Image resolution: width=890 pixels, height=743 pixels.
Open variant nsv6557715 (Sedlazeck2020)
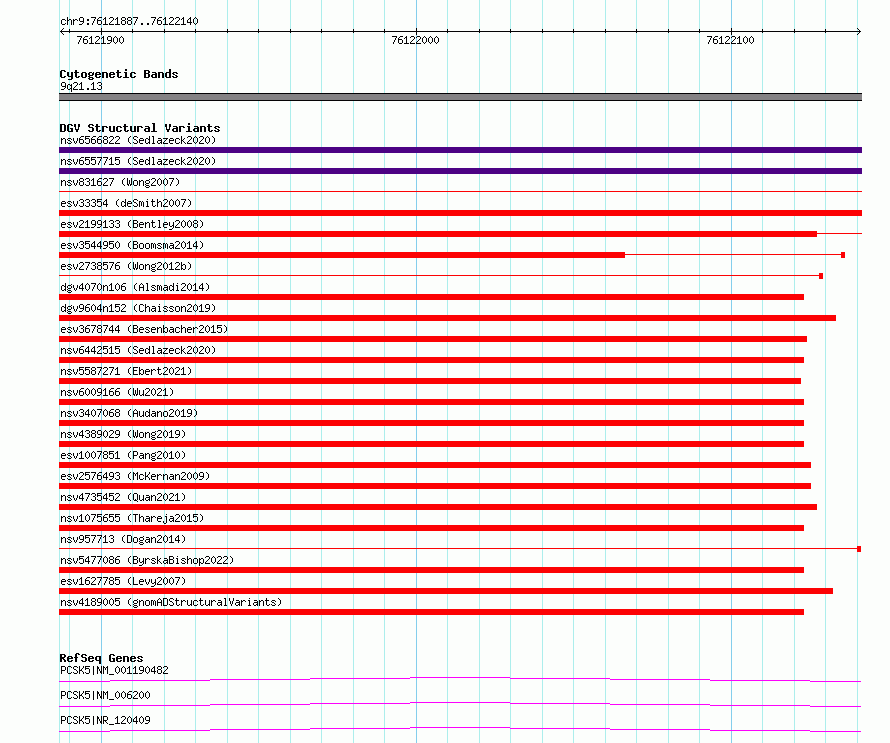[138, 161]
